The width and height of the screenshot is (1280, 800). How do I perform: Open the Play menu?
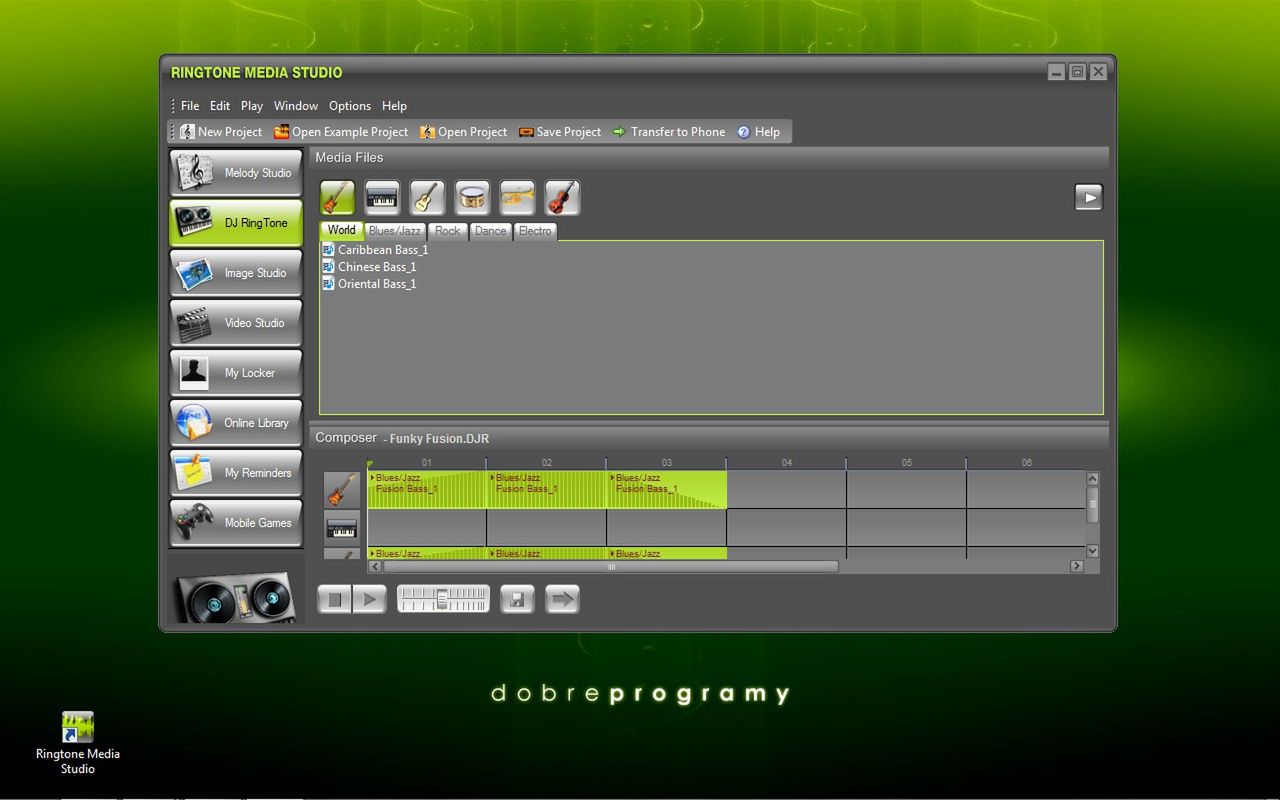252,106
